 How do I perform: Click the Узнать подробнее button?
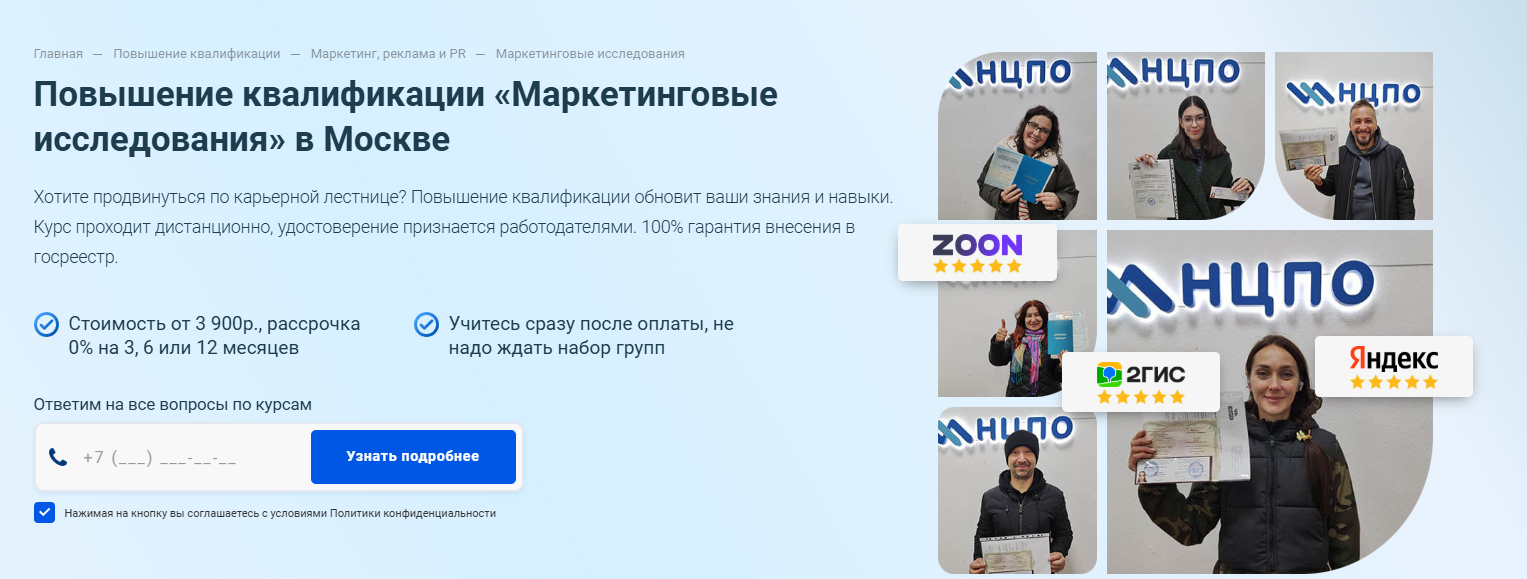pos(413,457)
